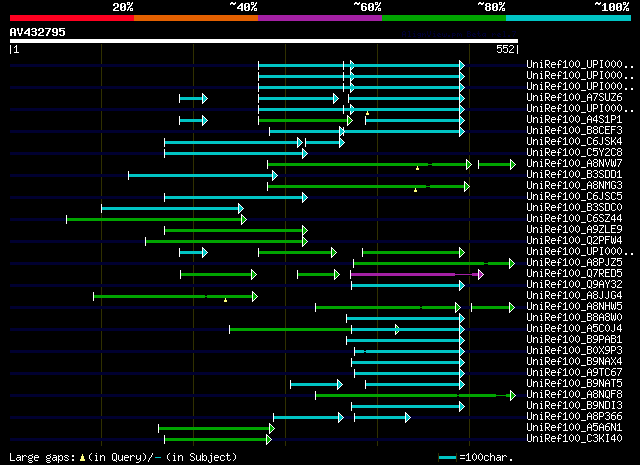This screenshot has height=465, width=640.
Task: Select the UniRef100_C6SZ44 label
Action: (x=574, y=219)
